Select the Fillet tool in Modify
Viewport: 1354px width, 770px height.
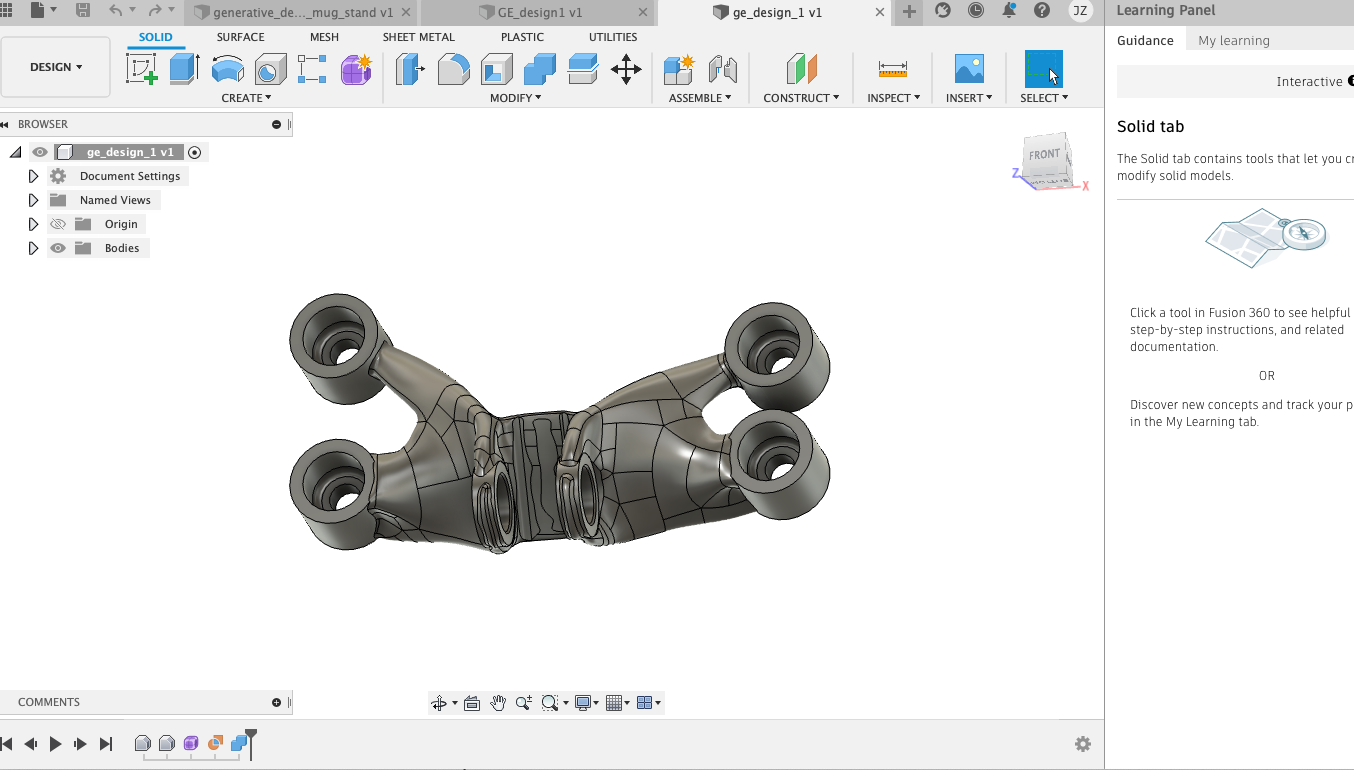(453, 69)
